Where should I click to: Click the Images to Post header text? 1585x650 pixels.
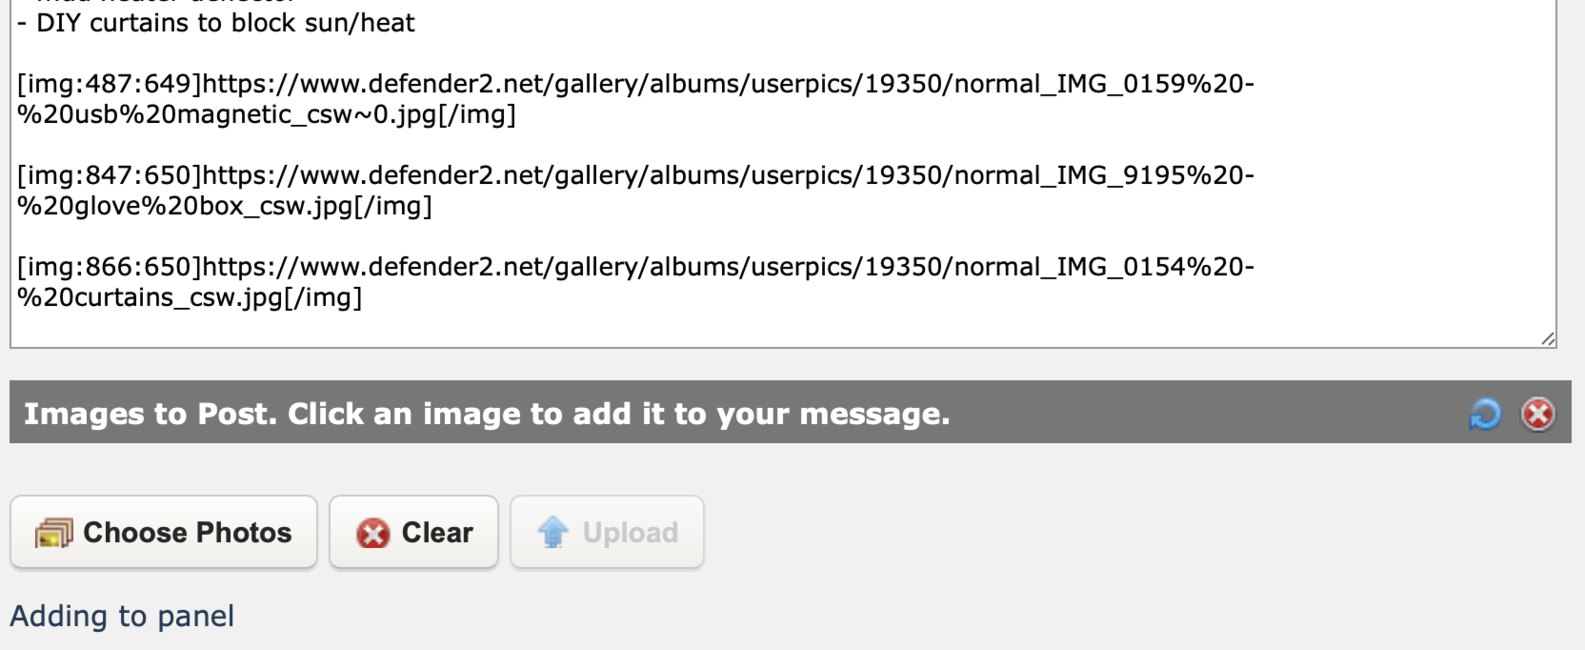tap(487, 413)
